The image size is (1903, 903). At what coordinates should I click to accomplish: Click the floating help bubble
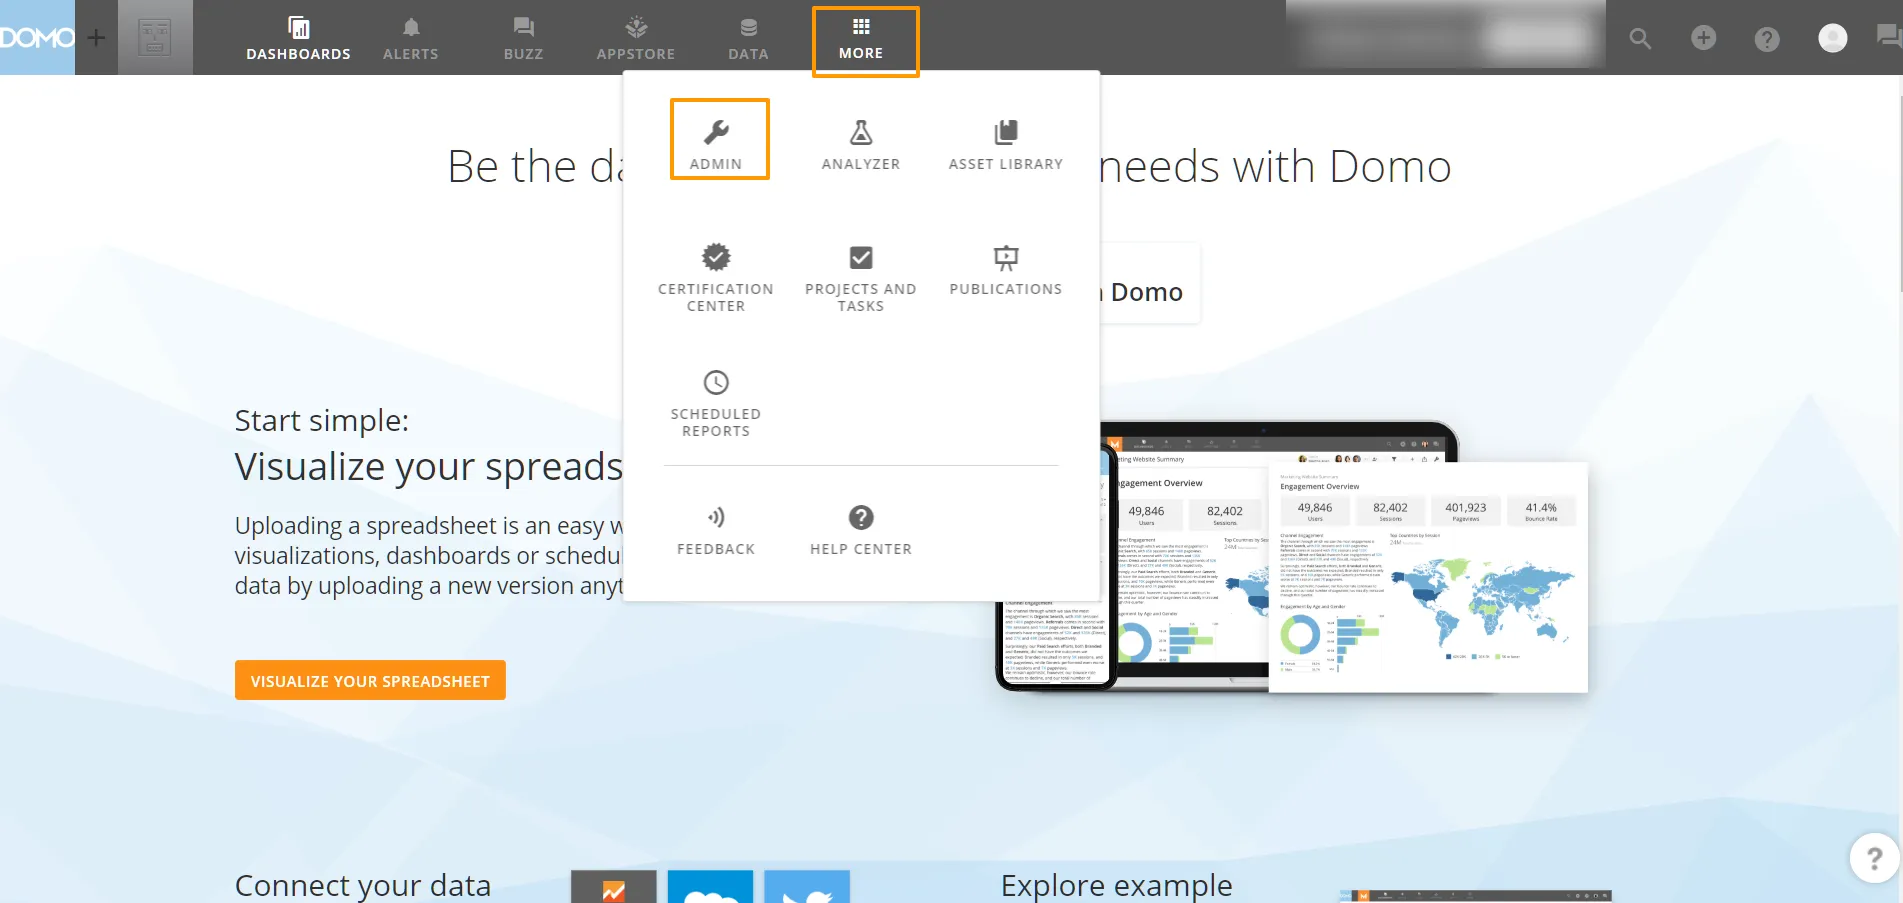(1874, 858)
